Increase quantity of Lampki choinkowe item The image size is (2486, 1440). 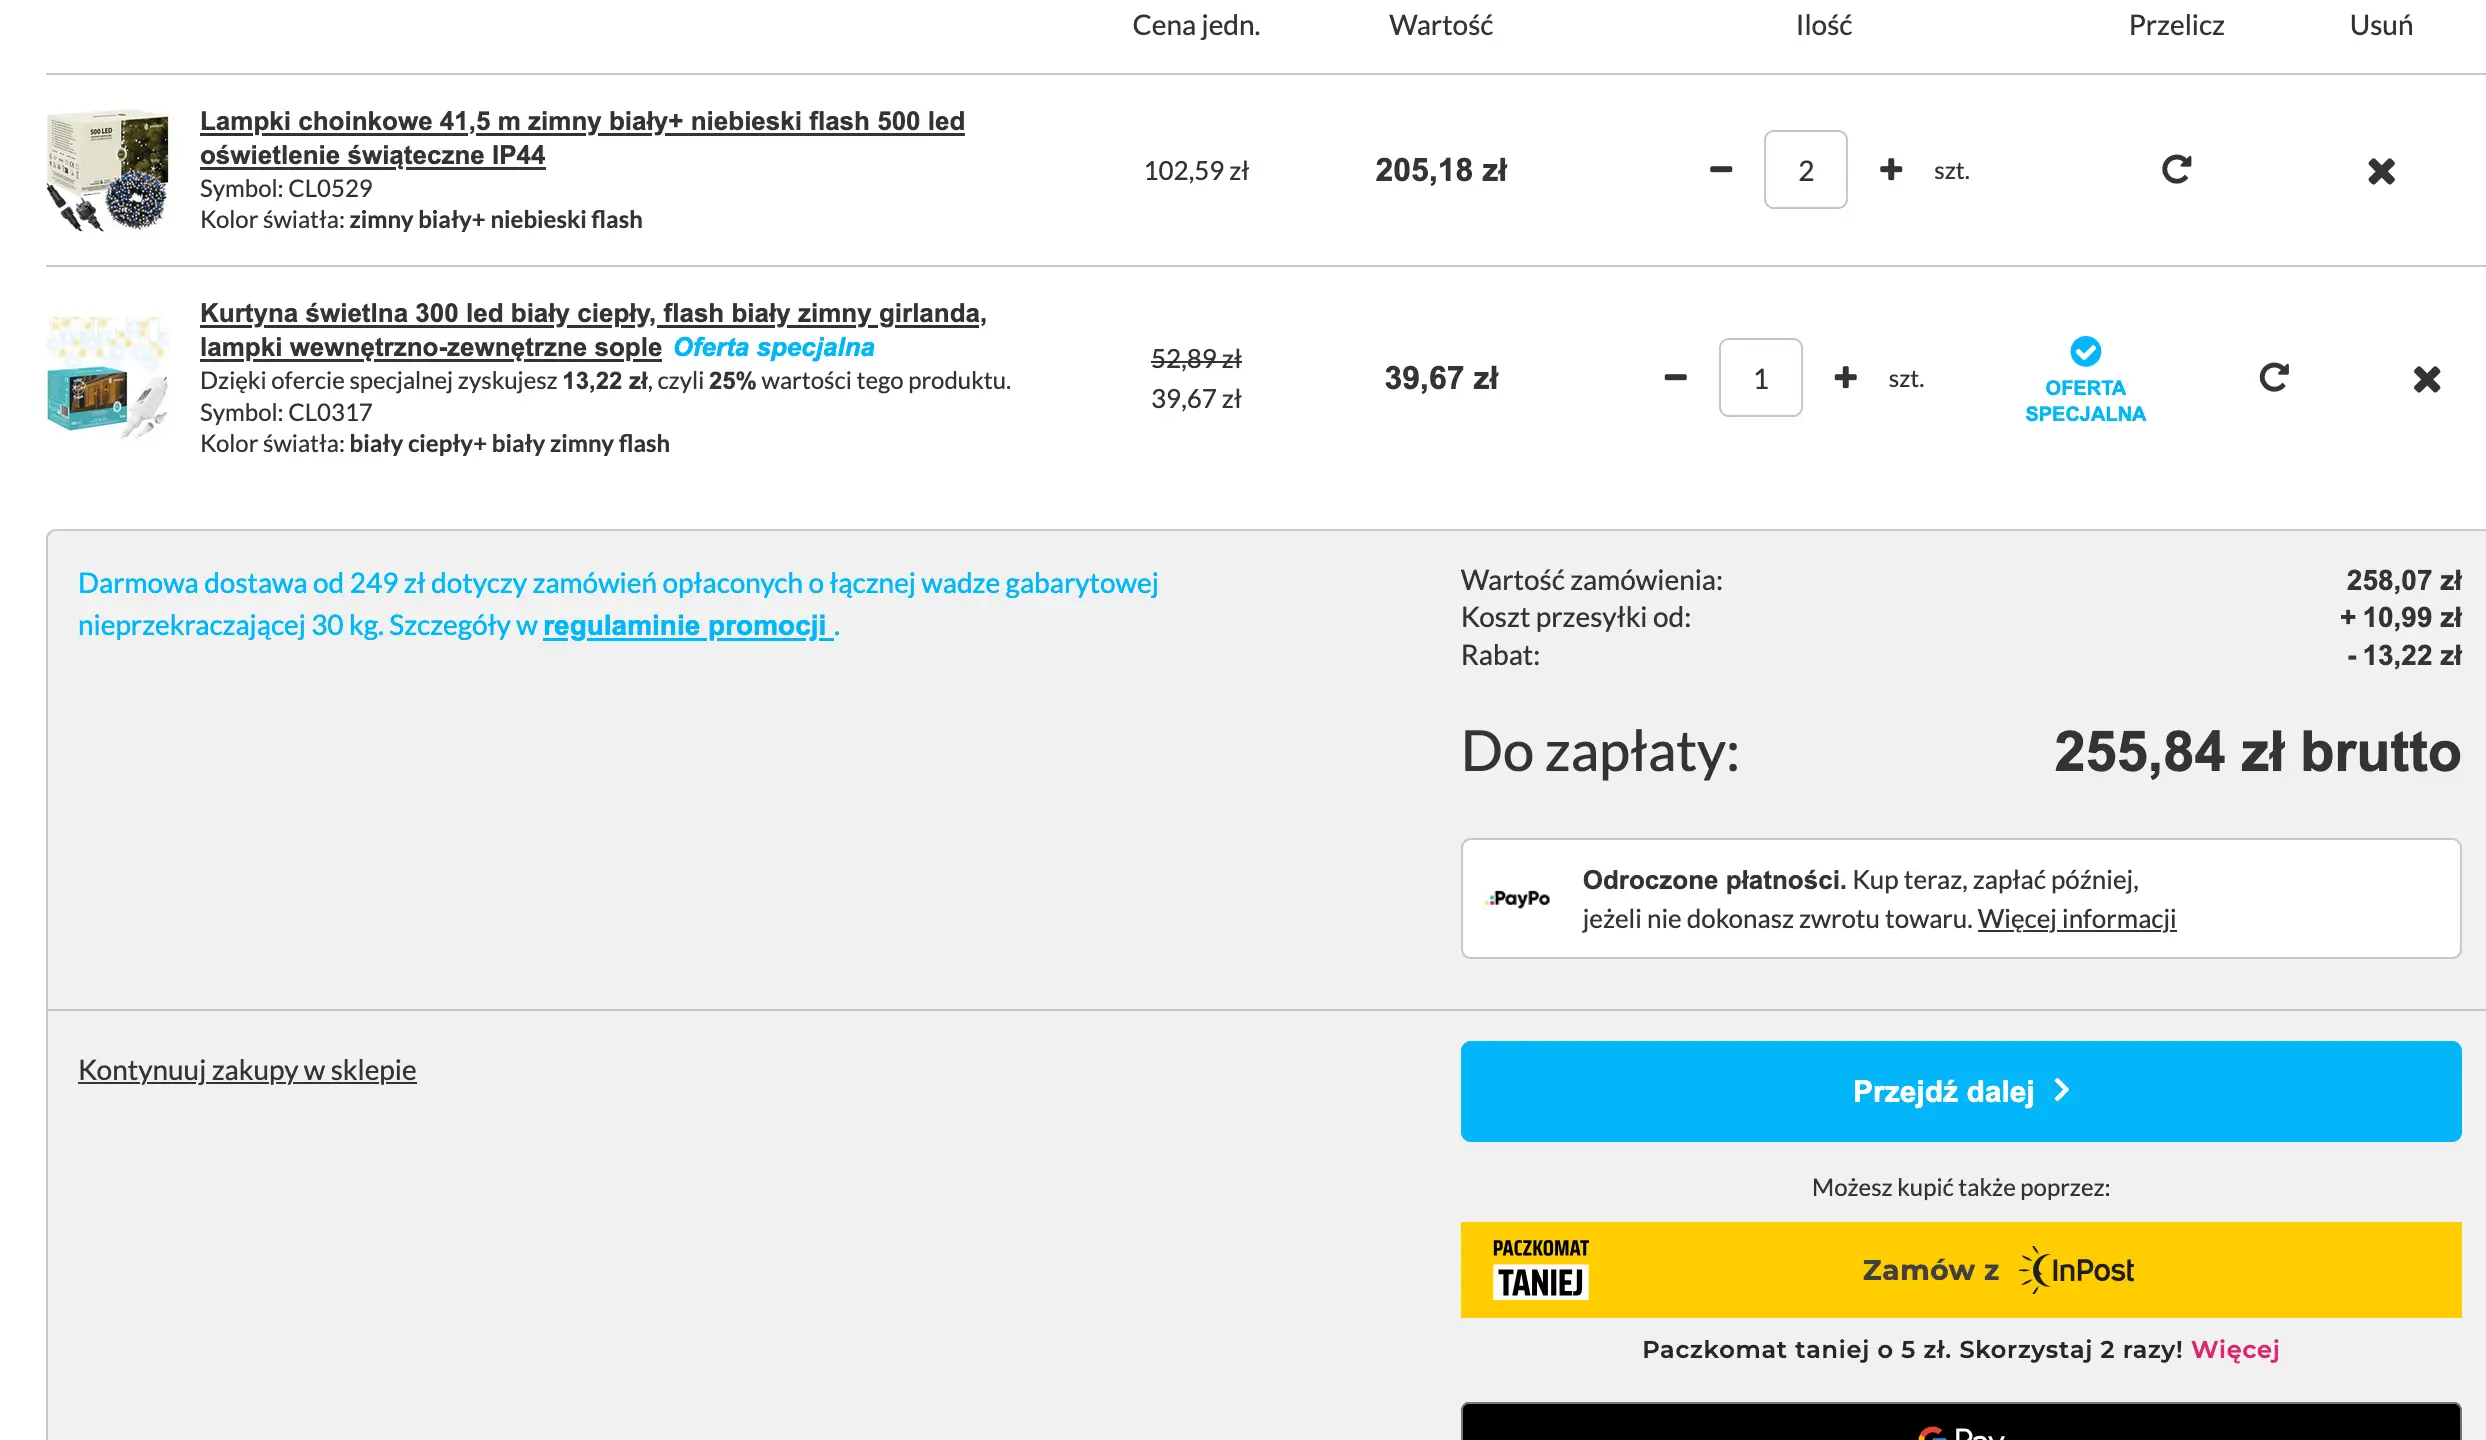pos(1890,170)
